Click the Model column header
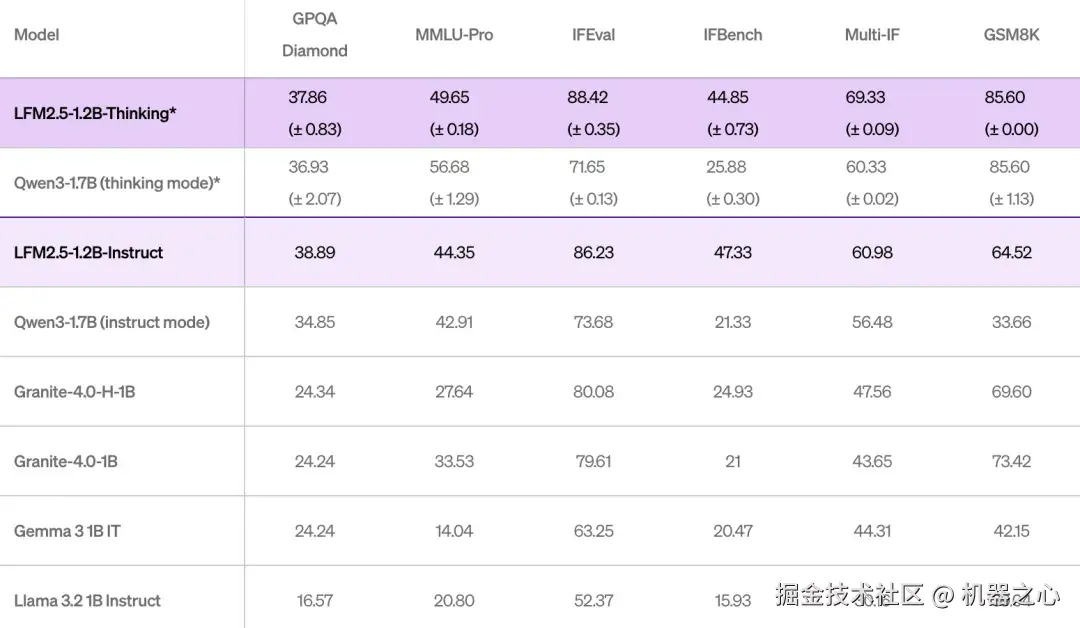Viewport: 1080px width, 628px height. 37,35
